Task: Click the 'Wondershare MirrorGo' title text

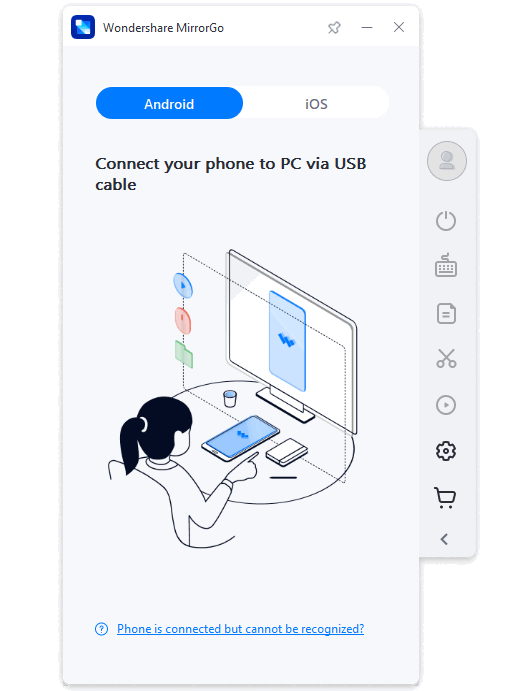Action: 163,28
